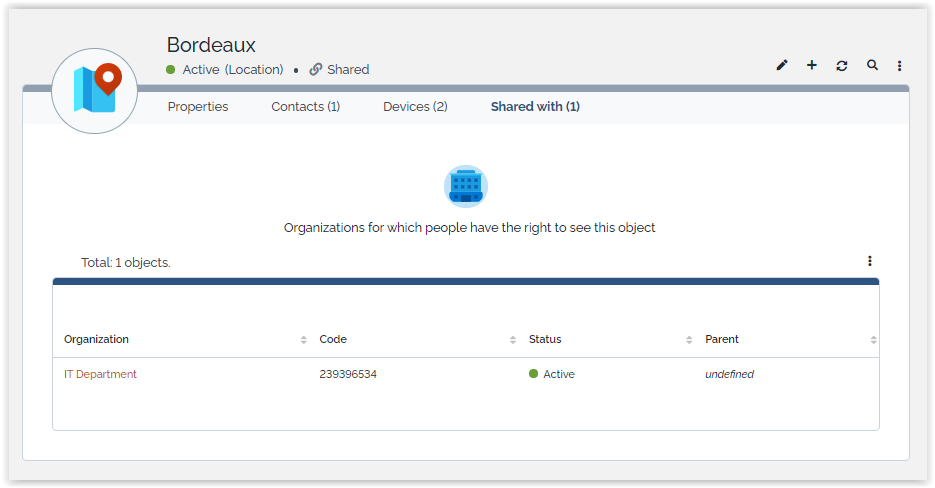Click the pencil edit icon
This screenshot has width=935, height=488.
pos(782,66)
